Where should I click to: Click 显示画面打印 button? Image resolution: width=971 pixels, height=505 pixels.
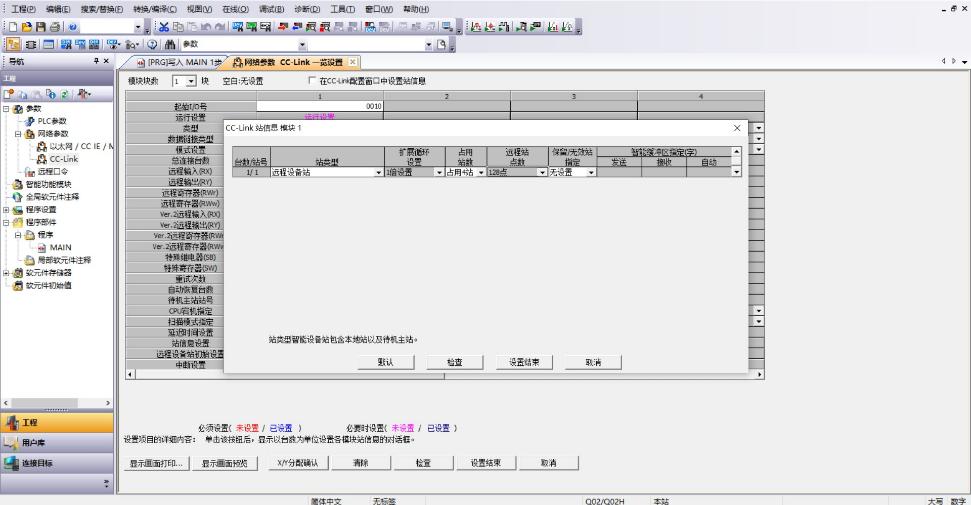[x=155, y=463]
